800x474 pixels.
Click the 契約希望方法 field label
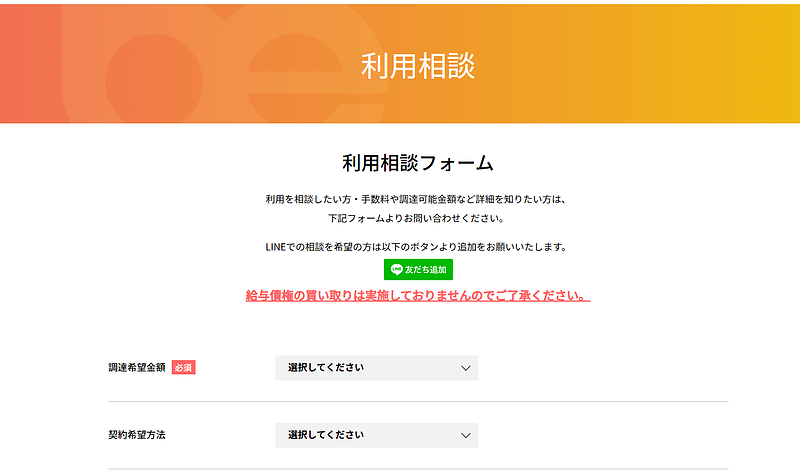click(x=136, y=435)
